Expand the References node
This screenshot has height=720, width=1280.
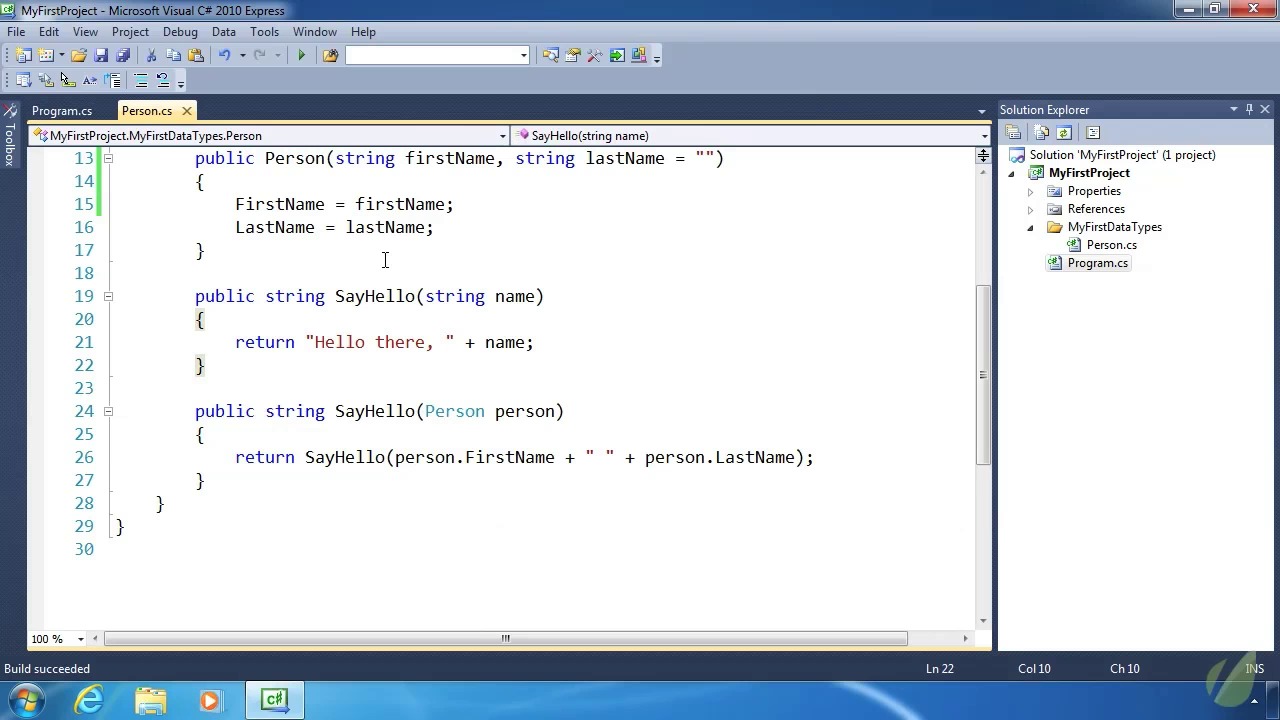(x=1030, y=209)
